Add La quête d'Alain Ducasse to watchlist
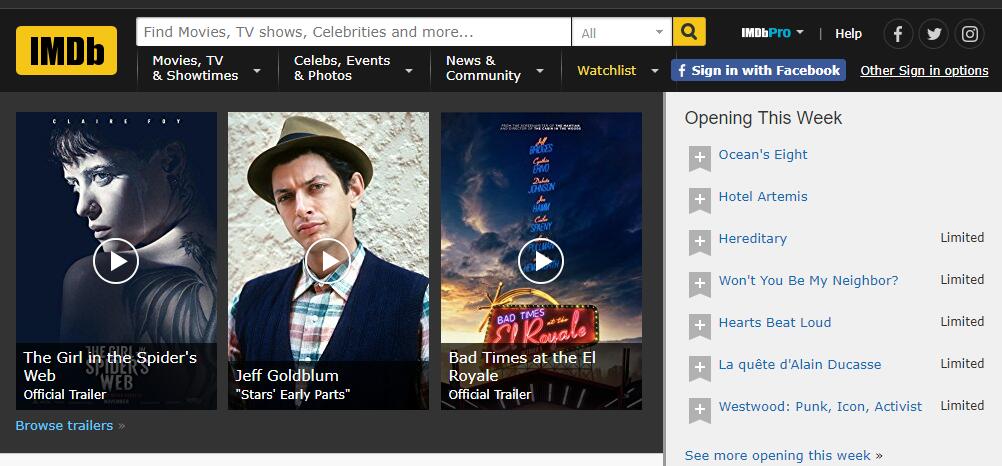Image resolution: width=1002 pixels, height=466 pixels. (700, 368)
